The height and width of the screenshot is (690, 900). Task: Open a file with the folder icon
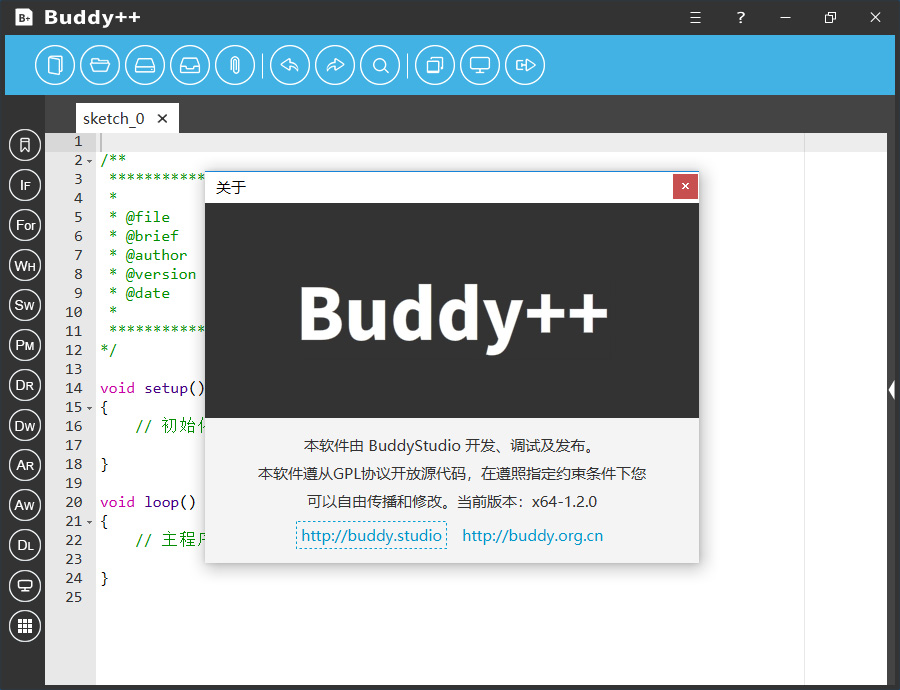pos(100,65)
